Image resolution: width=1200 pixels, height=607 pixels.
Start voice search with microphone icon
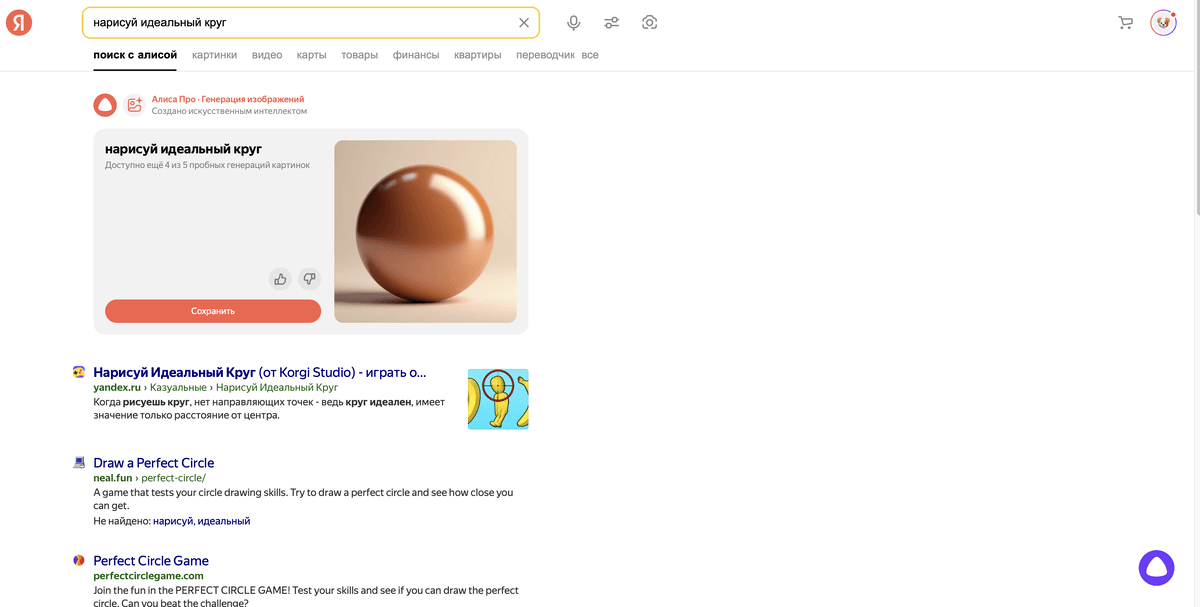click(574, 22)
